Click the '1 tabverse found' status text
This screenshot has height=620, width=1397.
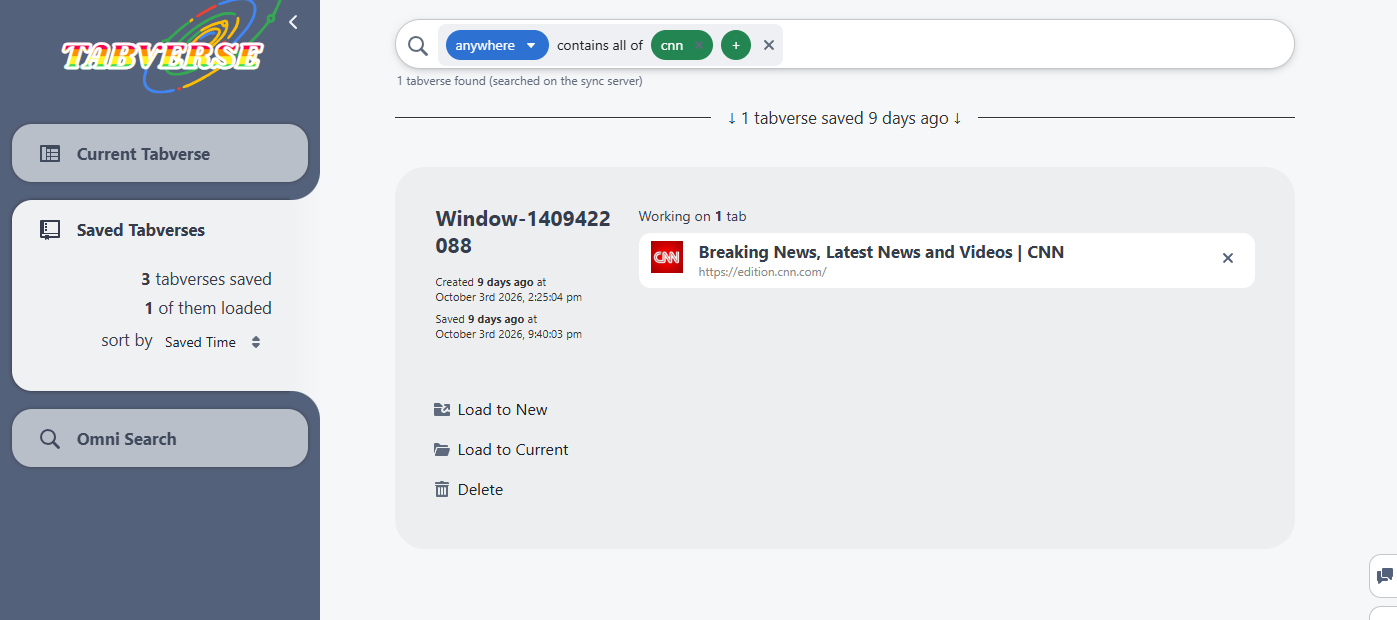tap(519, 81)
